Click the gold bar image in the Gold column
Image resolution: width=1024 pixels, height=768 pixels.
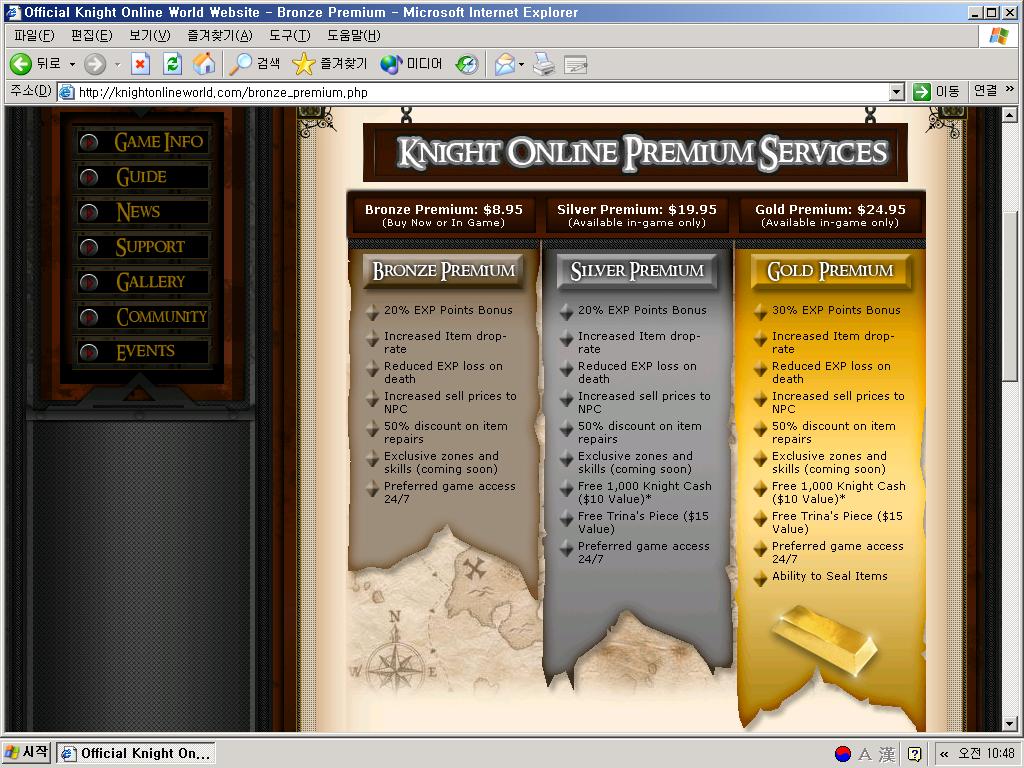click(x=826, y=641)
